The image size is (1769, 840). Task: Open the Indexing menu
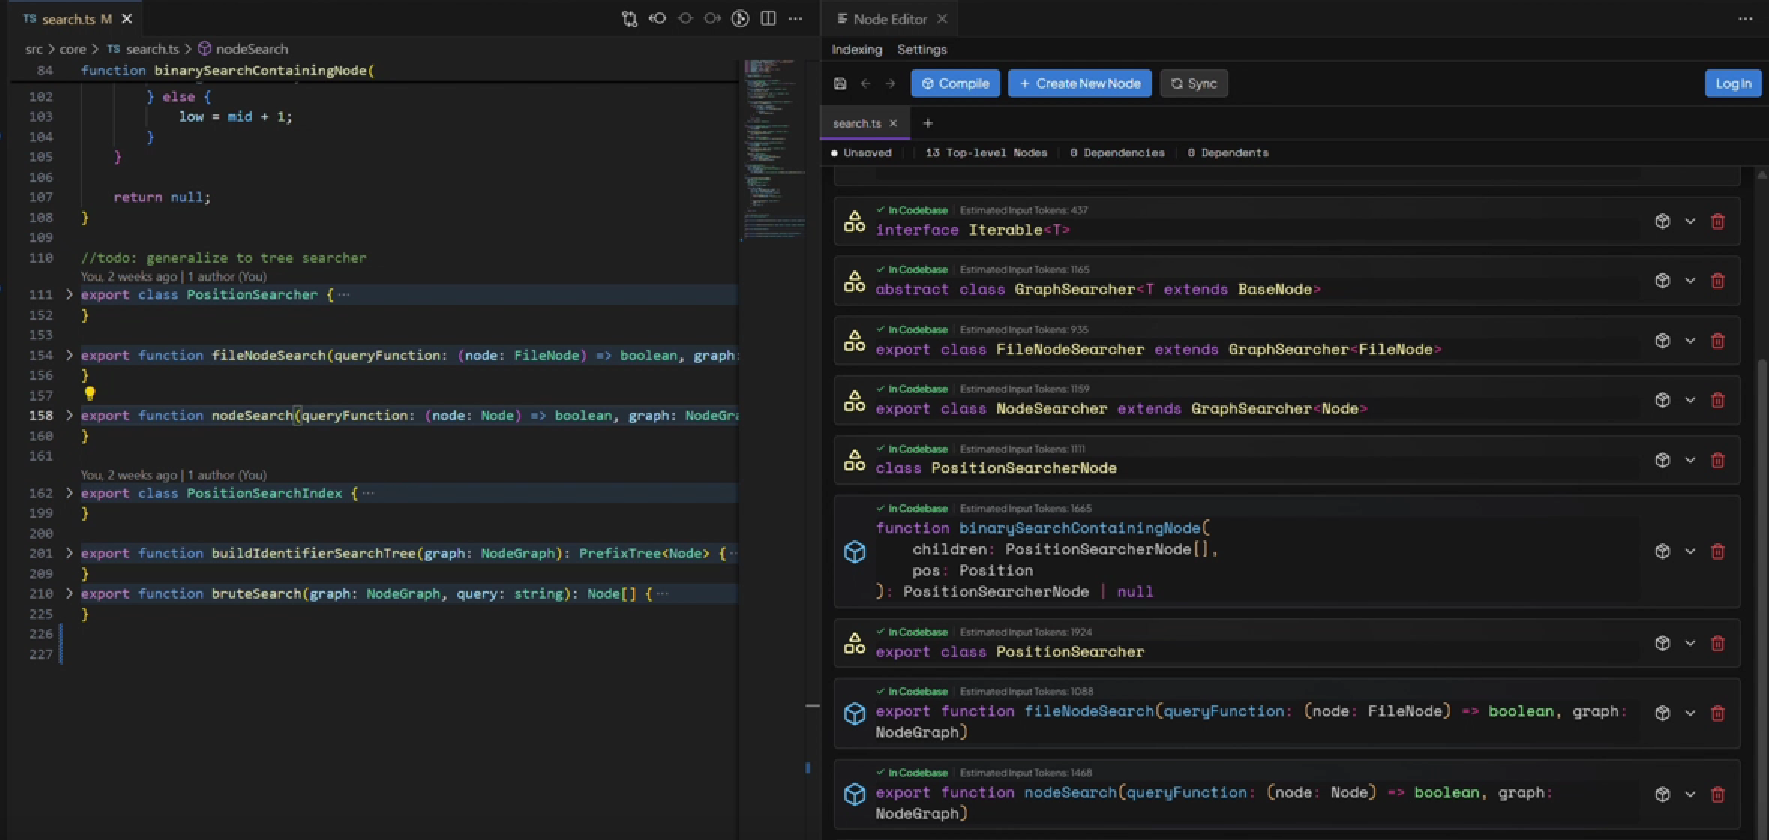pyautogui.click(x=856, y=50)
